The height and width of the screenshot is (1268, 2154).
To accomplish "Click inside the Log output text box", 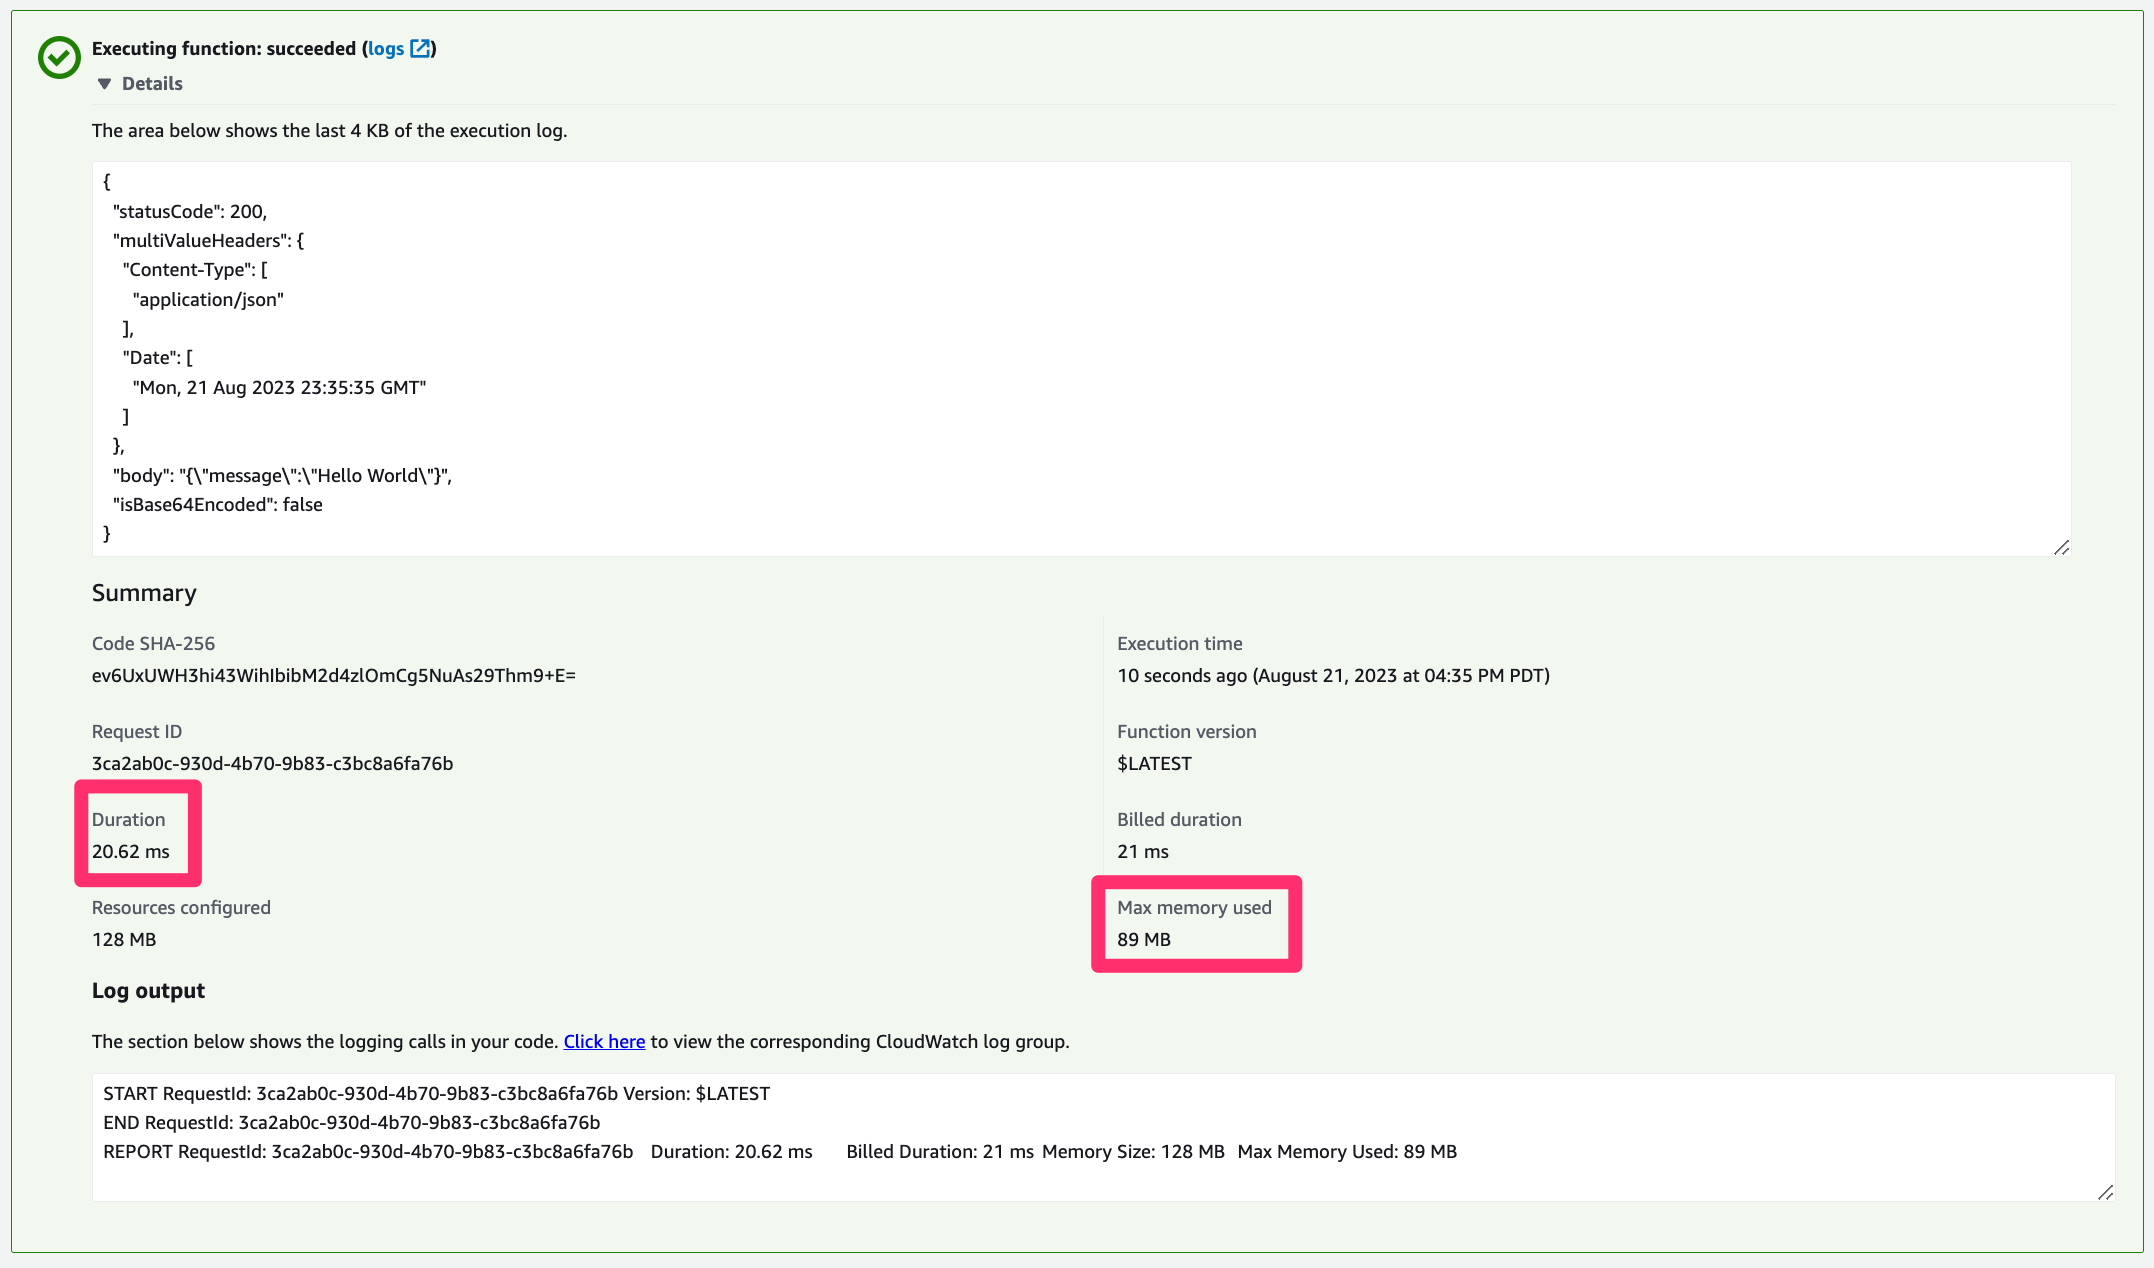I will 1103,1137.
